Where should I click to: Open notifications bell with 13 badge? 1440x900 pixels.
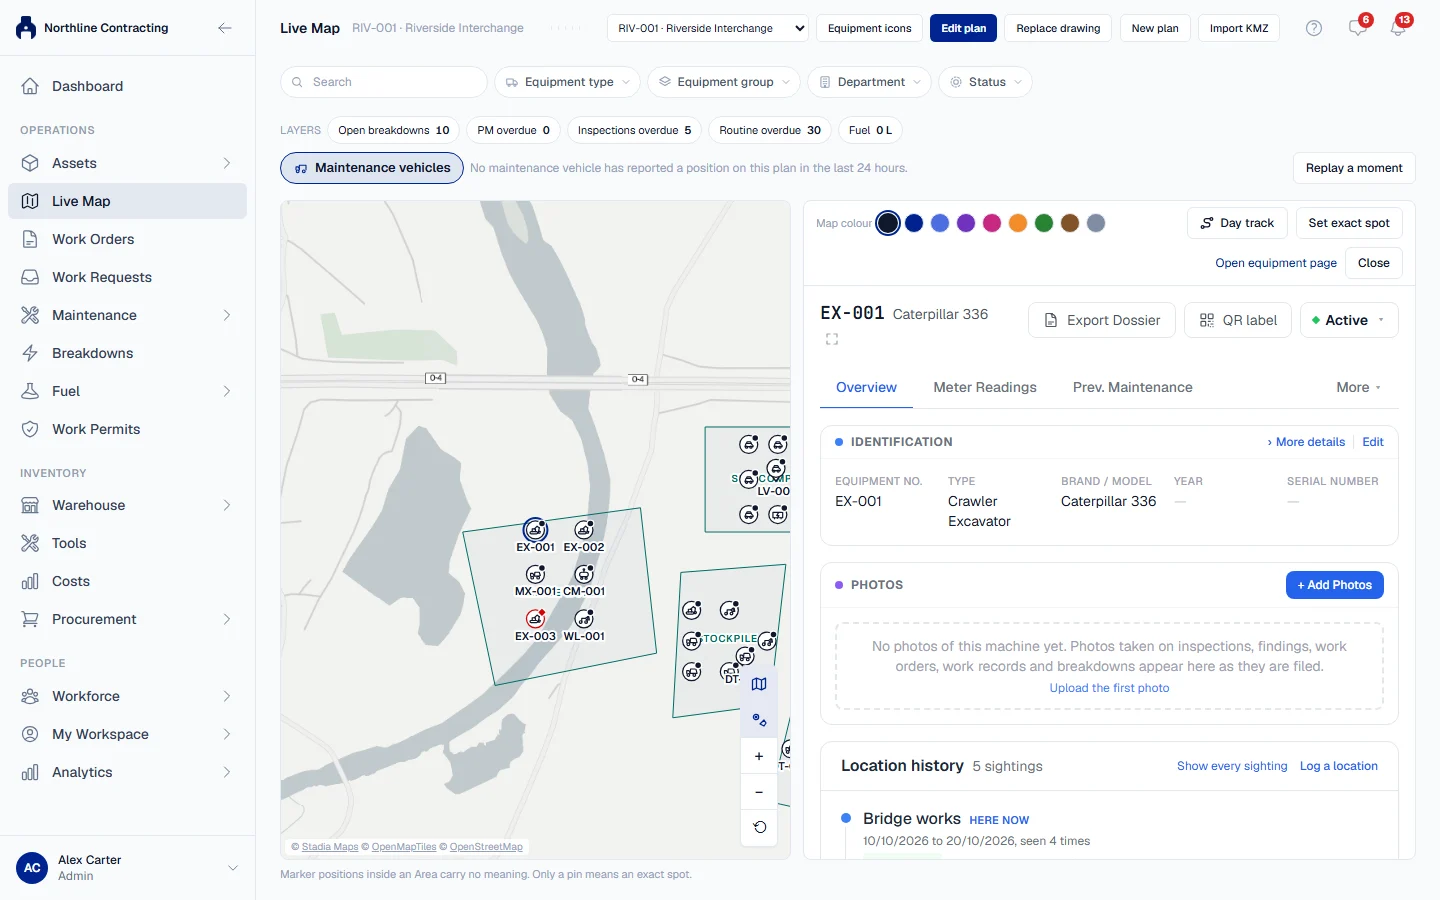point(1398,28)
